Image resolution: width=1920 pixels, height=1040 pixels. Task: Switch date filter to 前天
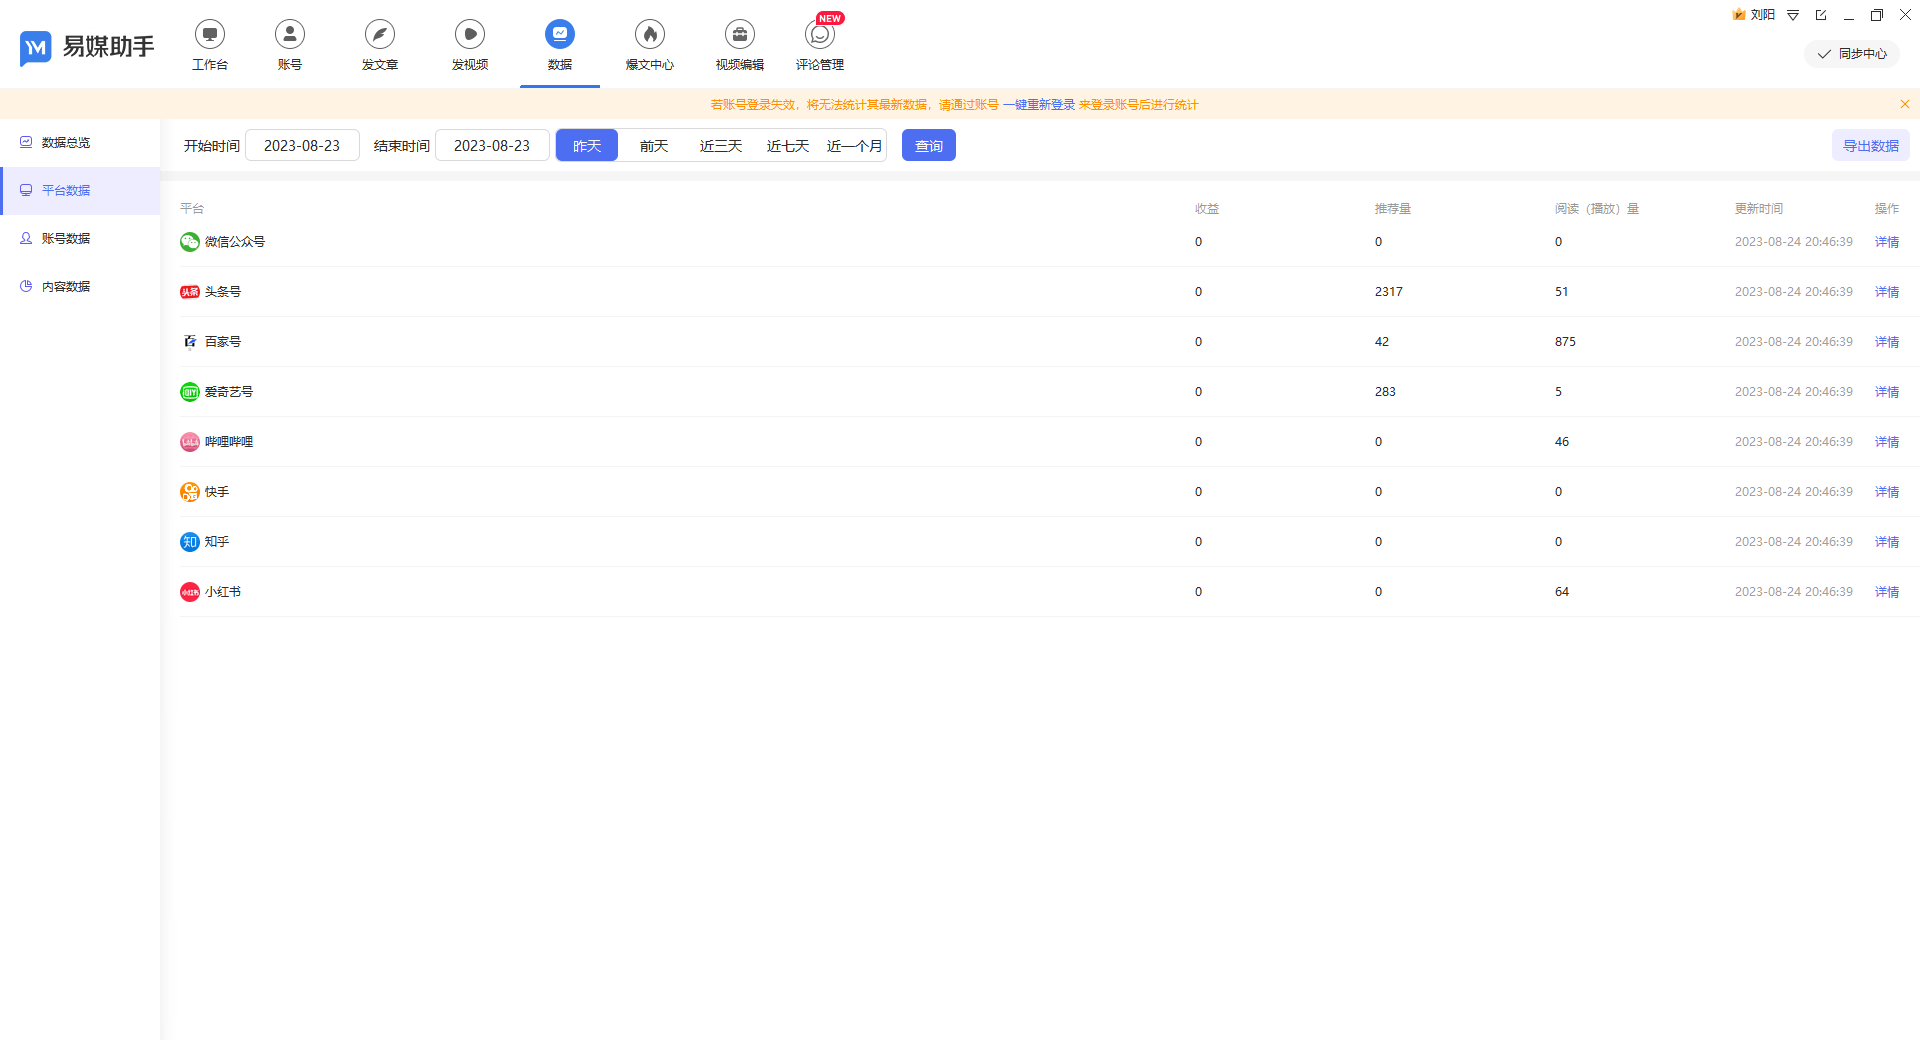tap(653, 144)
